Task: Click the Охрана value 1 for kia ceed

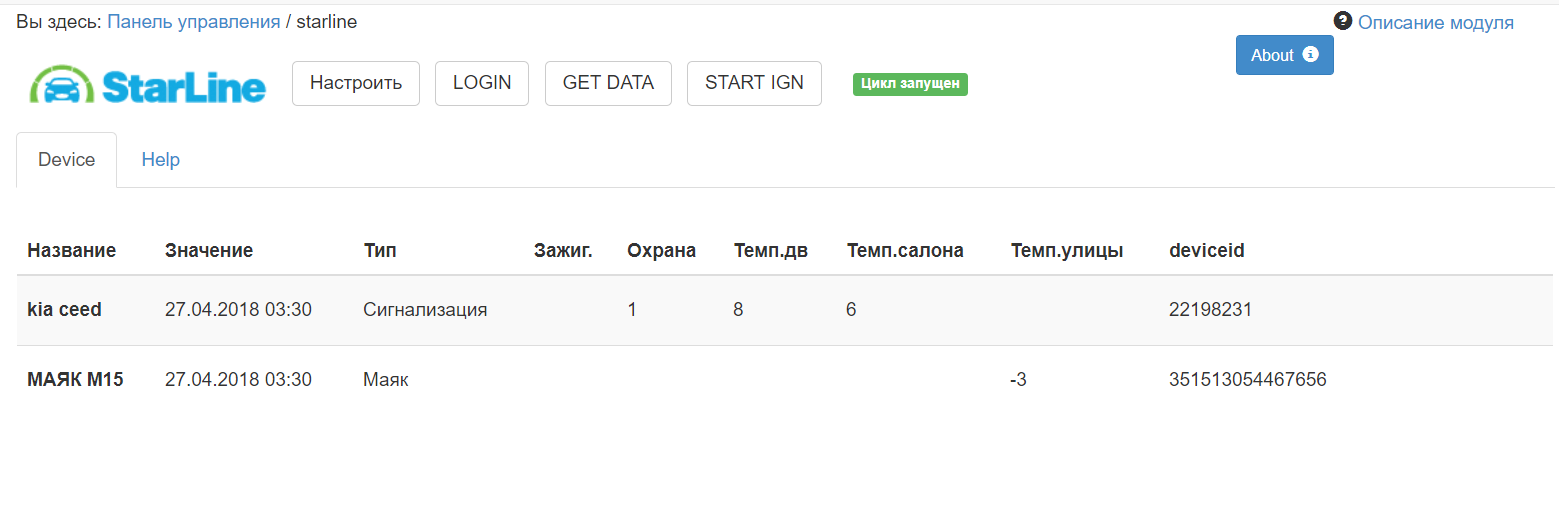Action: tap(632, 310)
